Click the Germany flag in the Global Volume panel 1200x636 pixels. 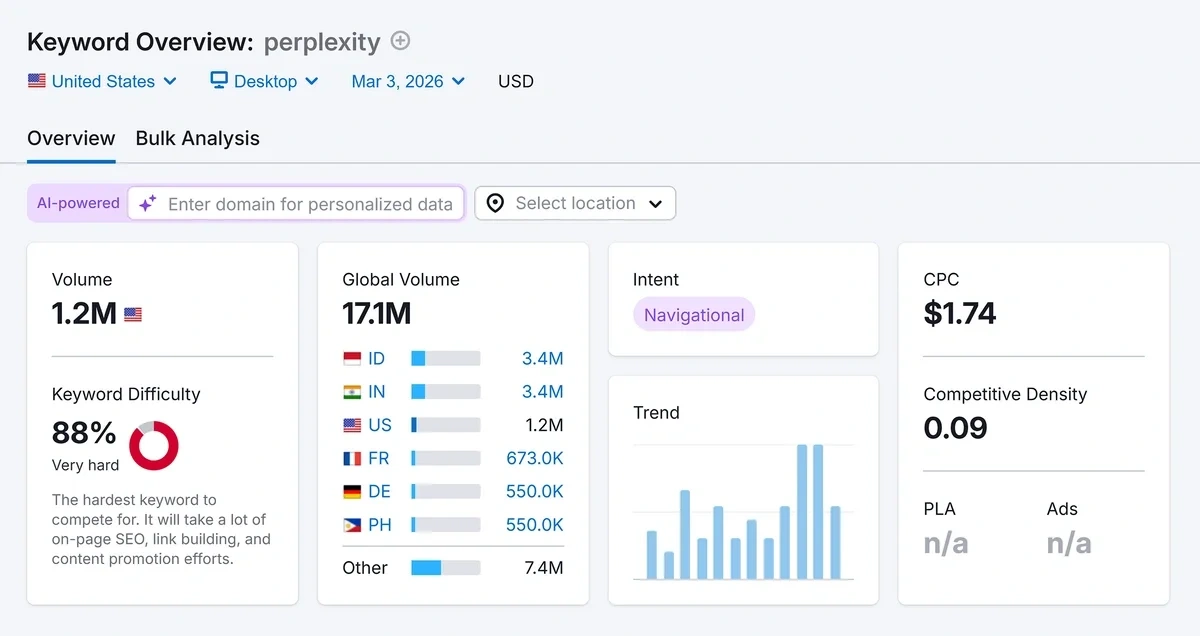click(x=351, y=491)
